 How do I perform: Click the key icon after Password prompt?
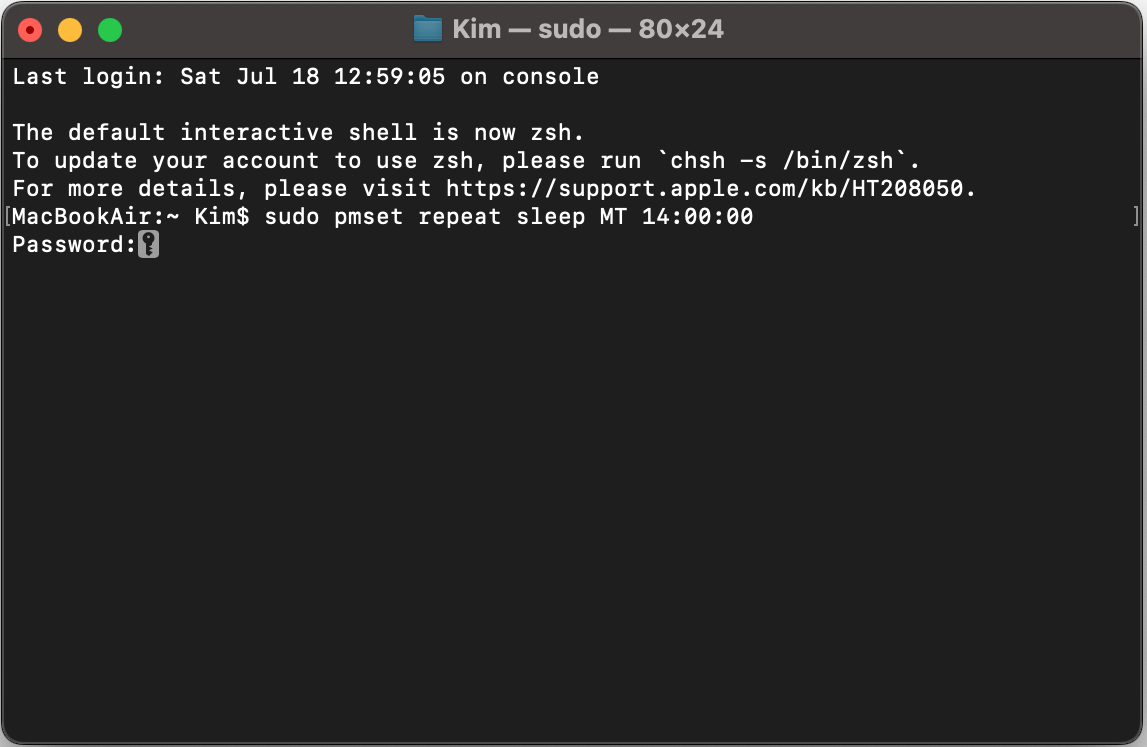click(x=148, y=244)
